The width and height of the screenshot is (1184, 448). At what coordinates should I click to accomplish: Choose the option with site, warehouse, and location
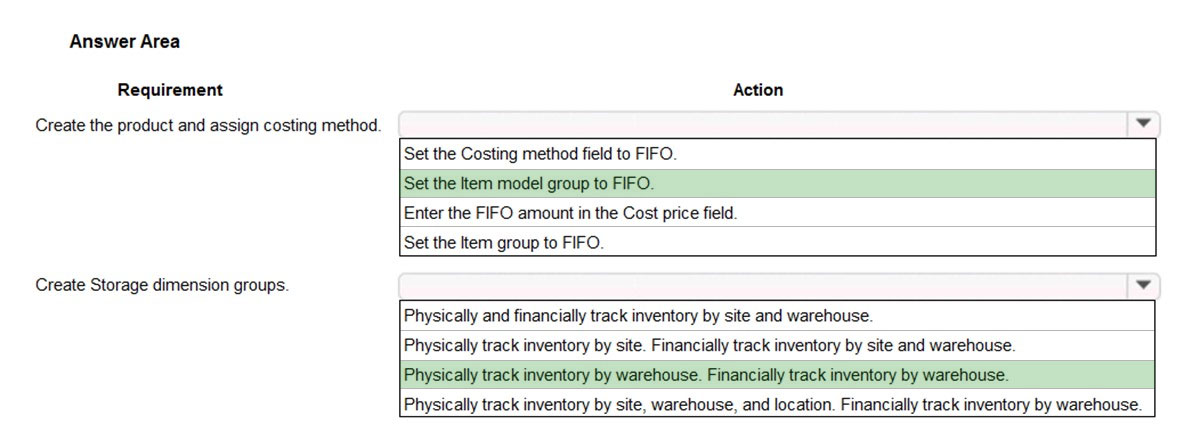click(778, 404)
